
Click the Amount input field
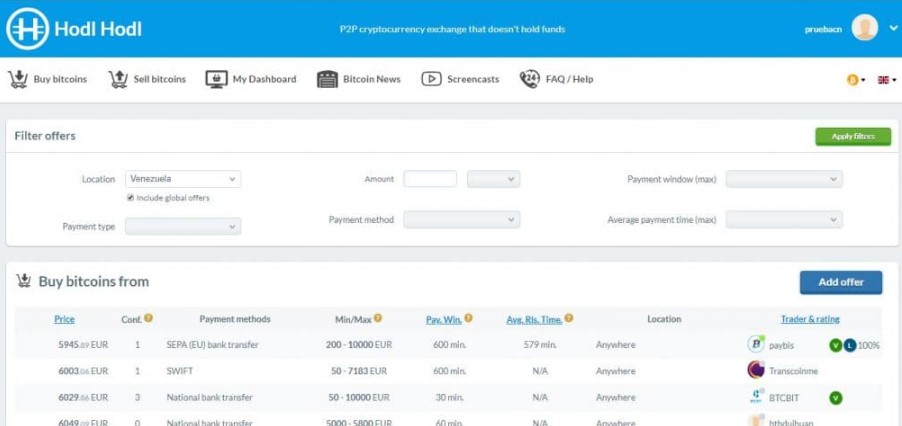click(430, 179)
